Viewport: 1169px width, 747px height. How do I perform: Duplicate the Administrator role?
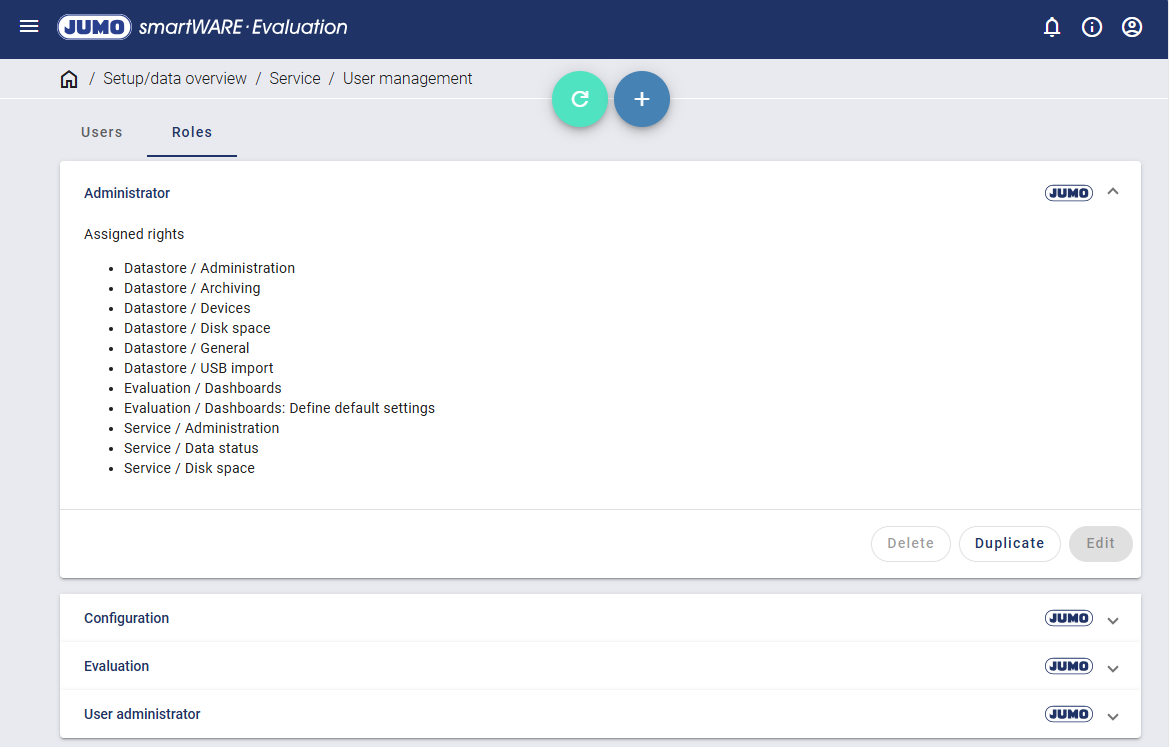1009,543
